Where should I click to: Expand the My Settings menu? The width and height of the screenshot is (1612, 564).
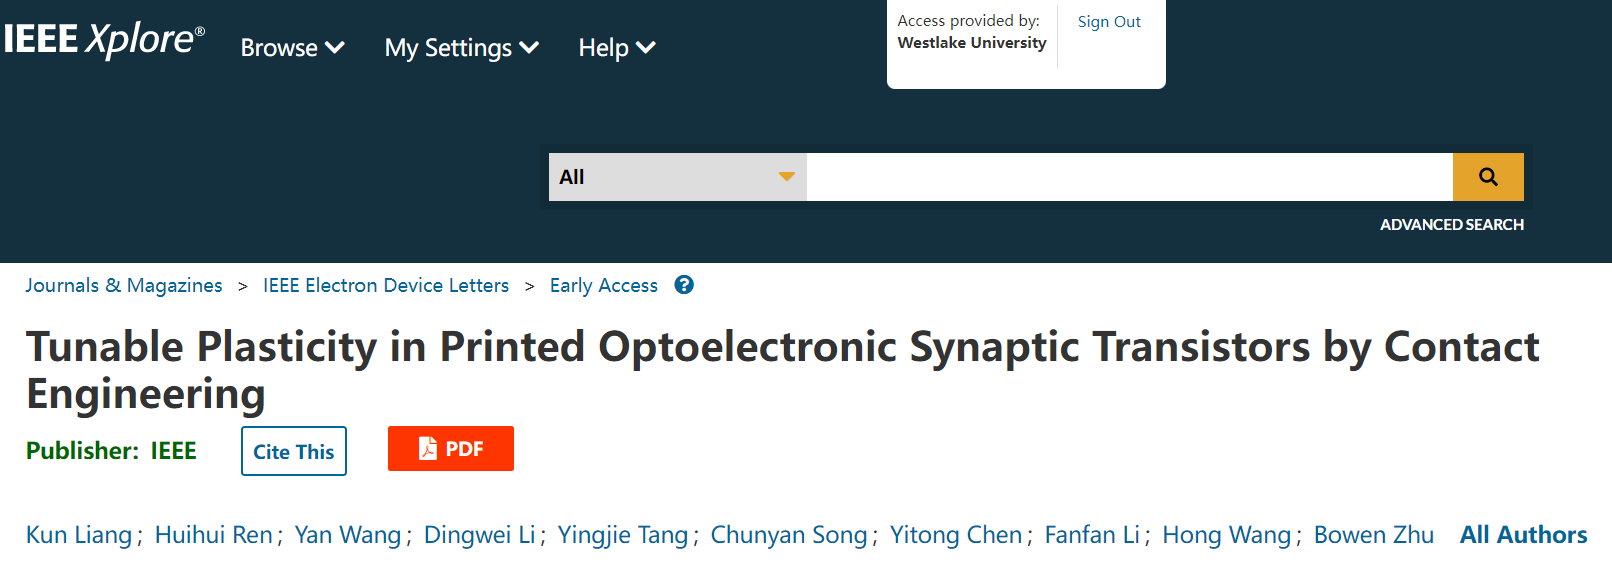pyautogui.click(x=462, y=48)
